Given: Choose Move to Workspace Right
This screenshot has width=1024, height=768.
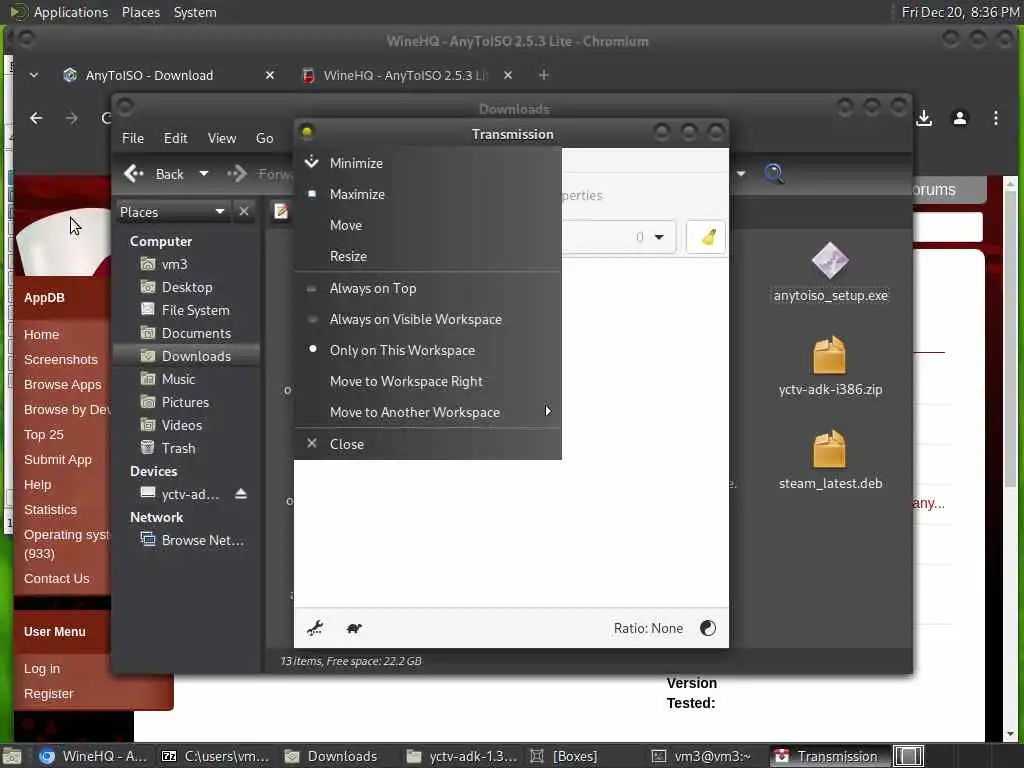Looking at the screenshot, I should (428, 381).
